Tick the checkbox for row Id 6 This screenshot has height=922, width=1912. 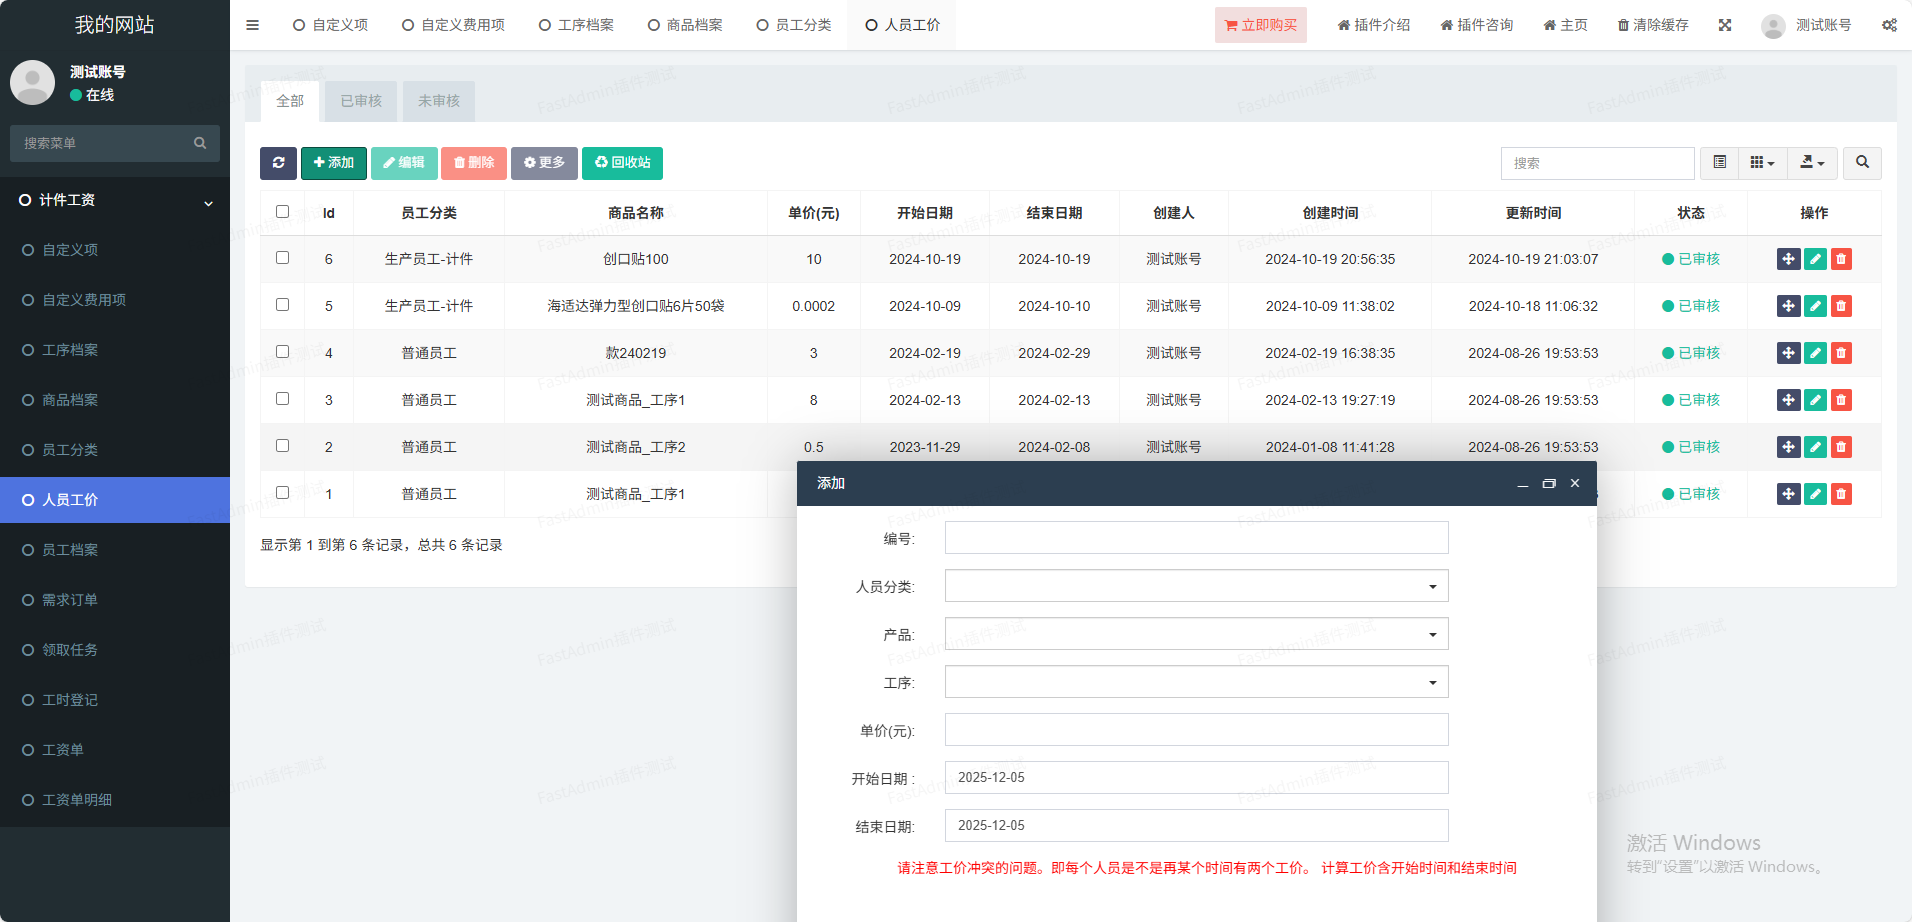pos(282,258)
